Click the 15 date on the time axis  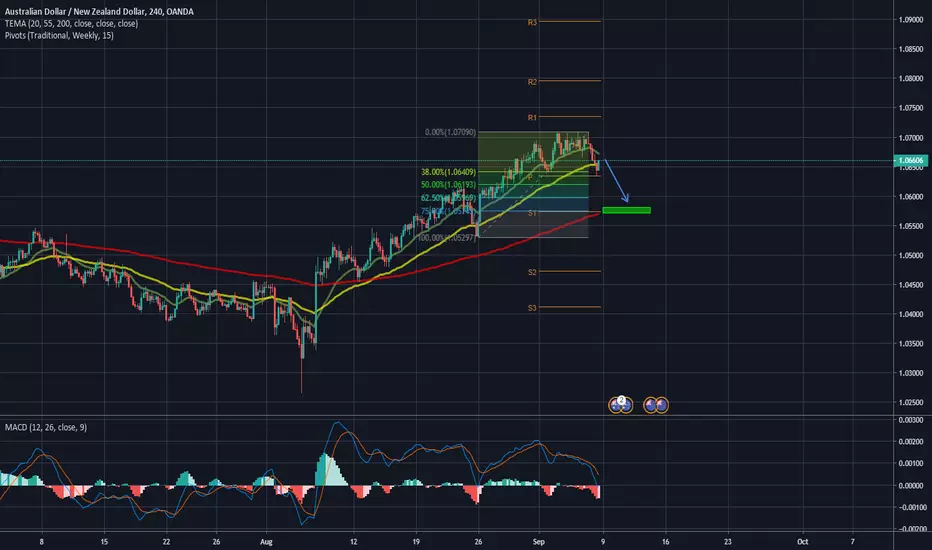[x=104, y=542]
